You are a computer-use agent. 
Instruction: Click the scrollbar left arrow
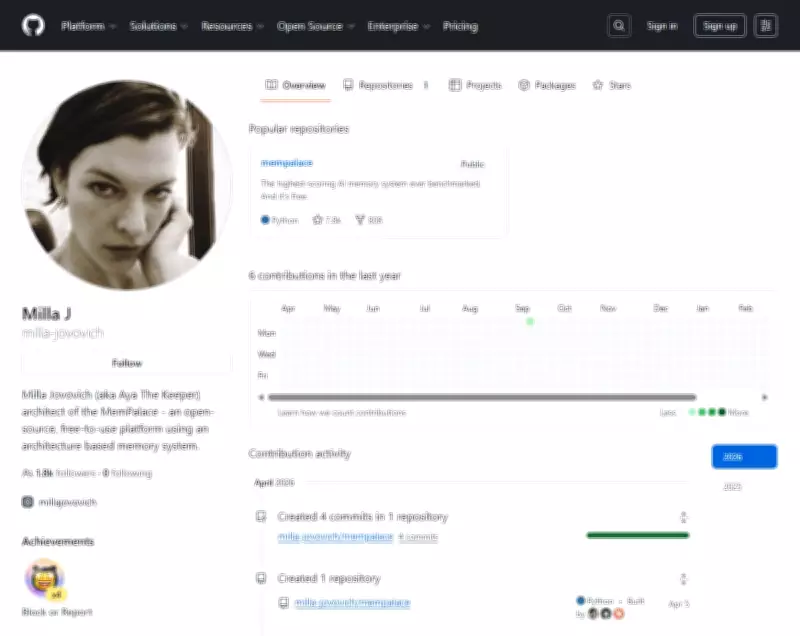point(261,397)
